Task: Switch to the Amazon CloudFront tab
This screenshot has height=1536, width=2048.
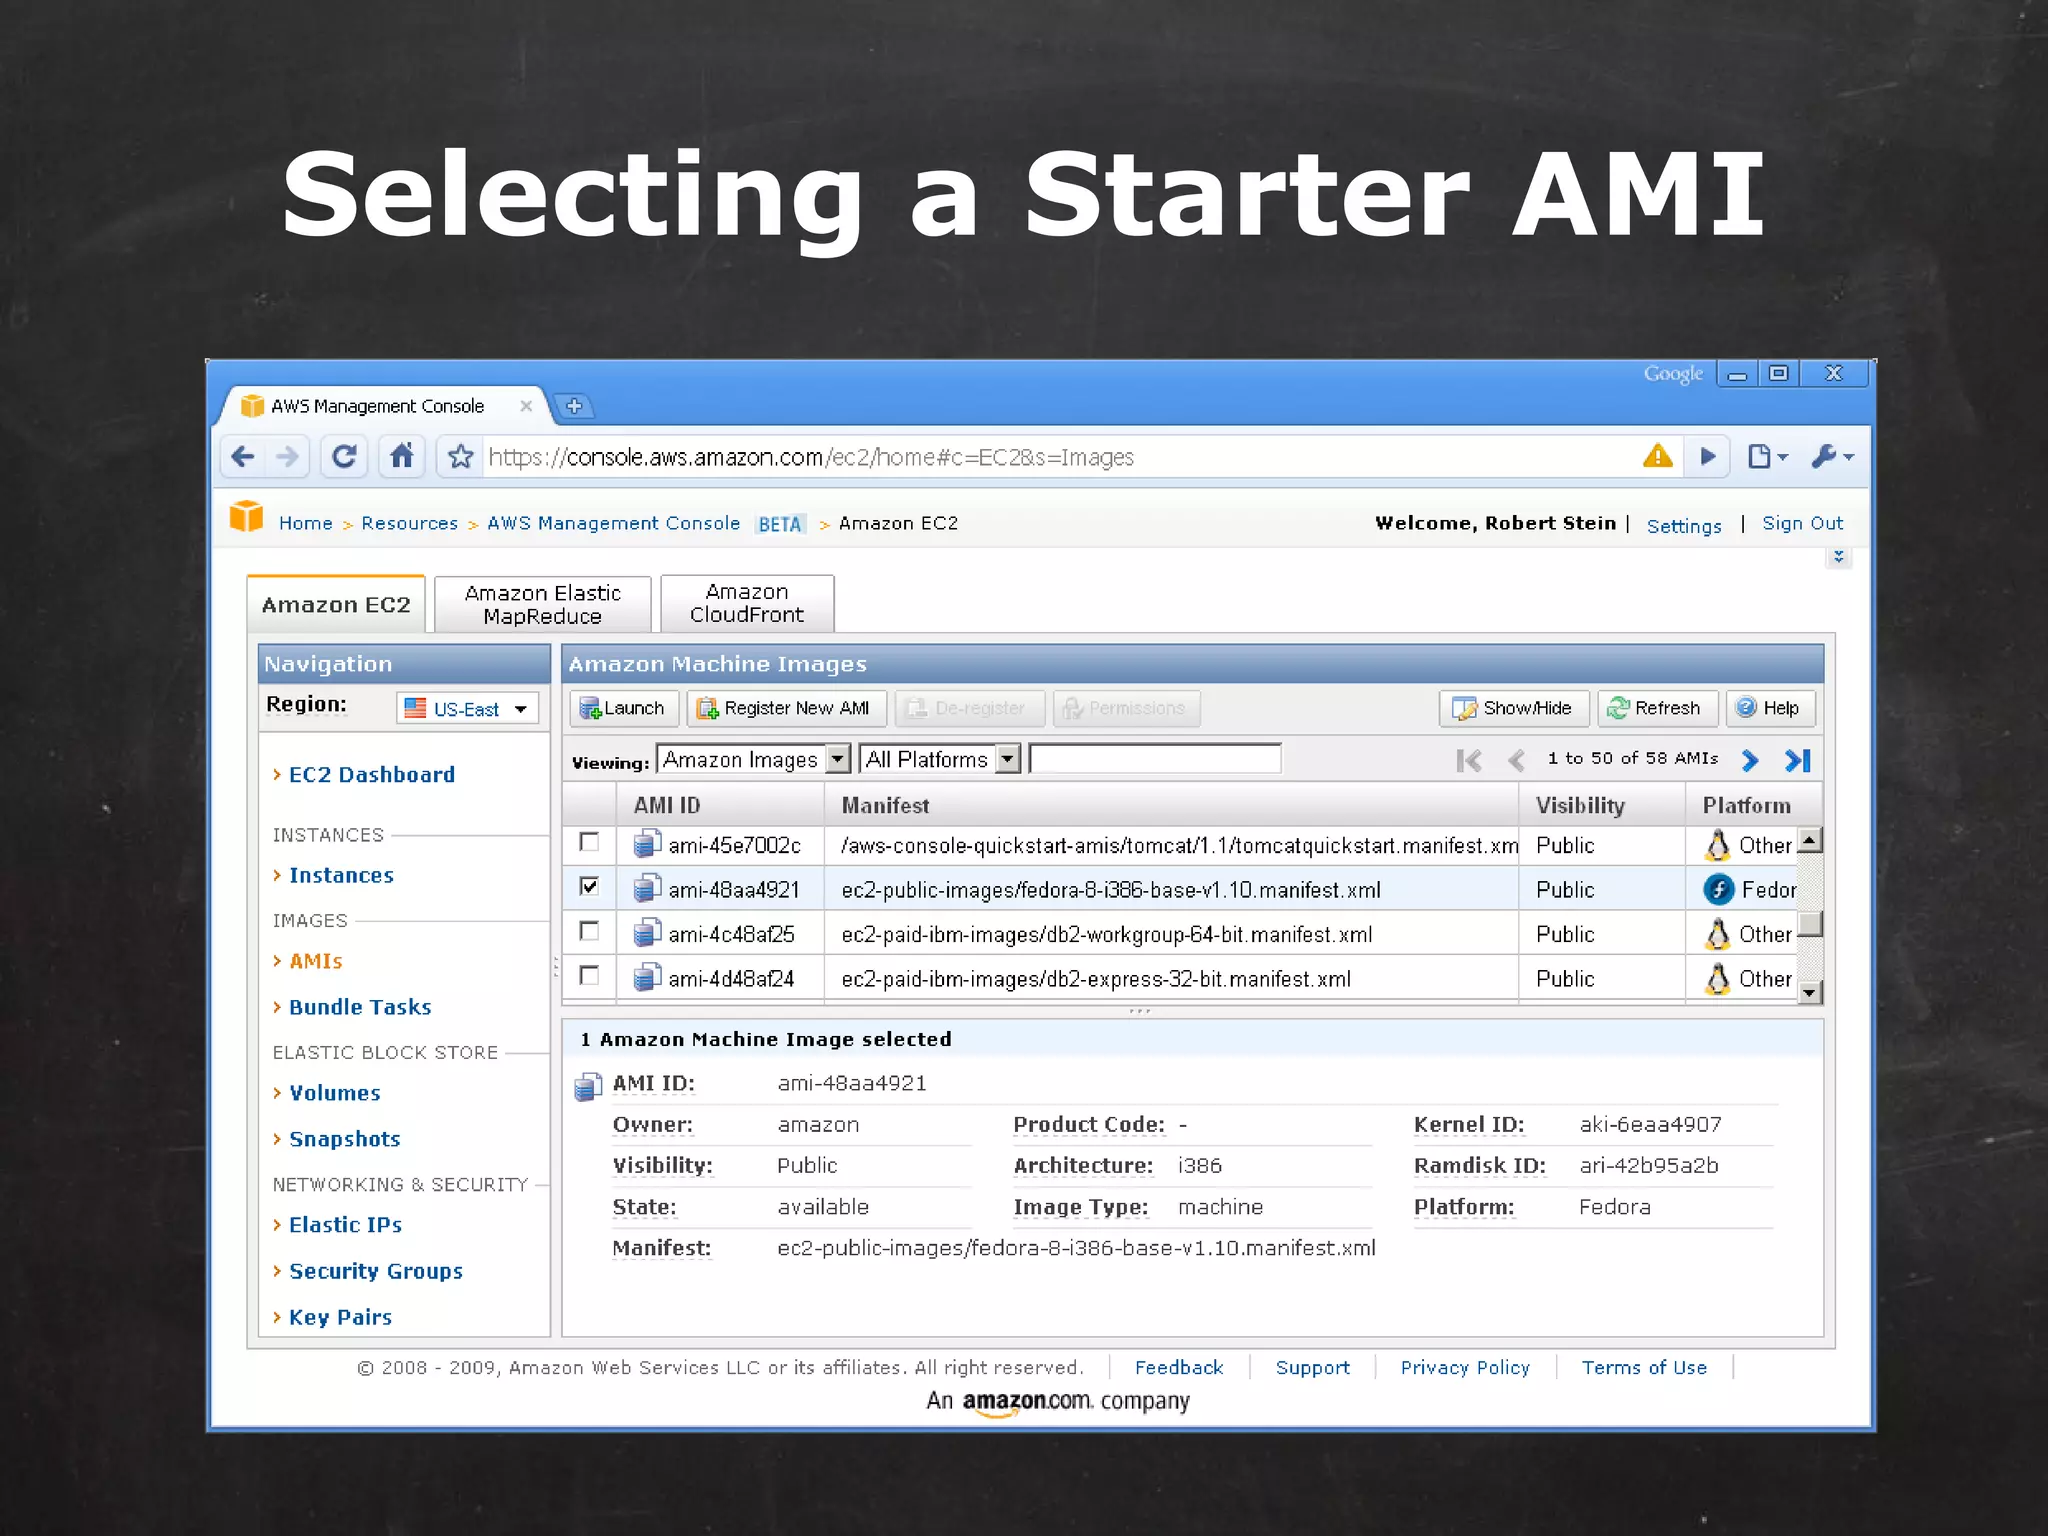Action: coord(747,603)
